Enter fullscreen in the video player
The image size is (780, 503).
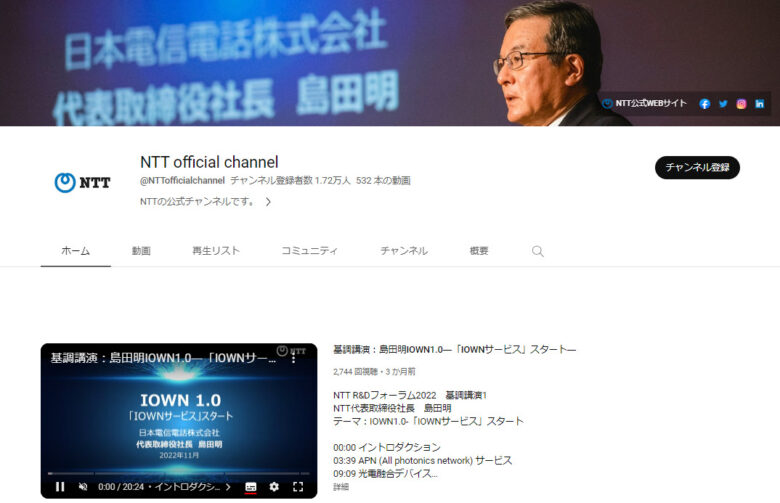pos(298,487)
